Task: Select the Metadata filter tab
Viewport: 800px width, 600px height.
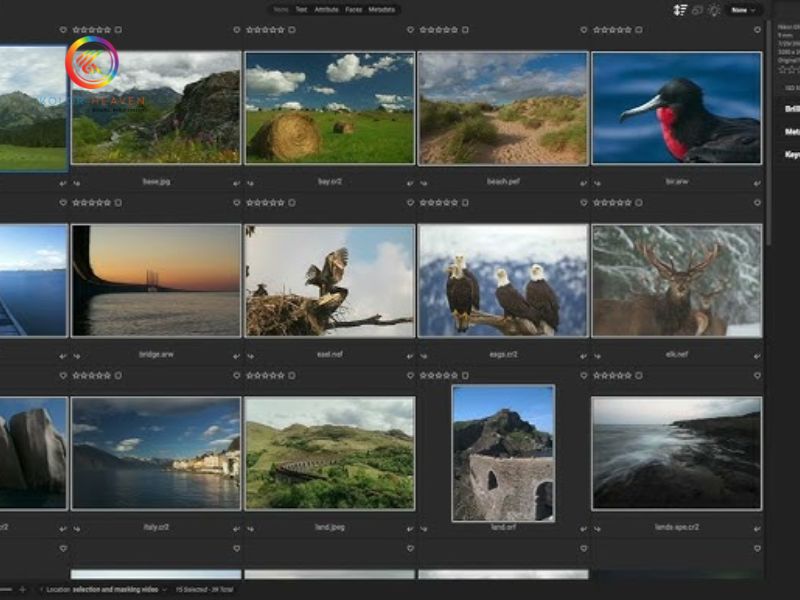Action: click(x=382, y=10)
